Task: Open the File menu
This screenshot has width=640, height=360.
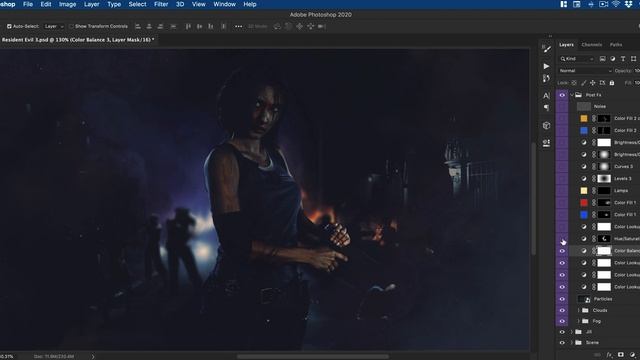Action: (28, 4)
